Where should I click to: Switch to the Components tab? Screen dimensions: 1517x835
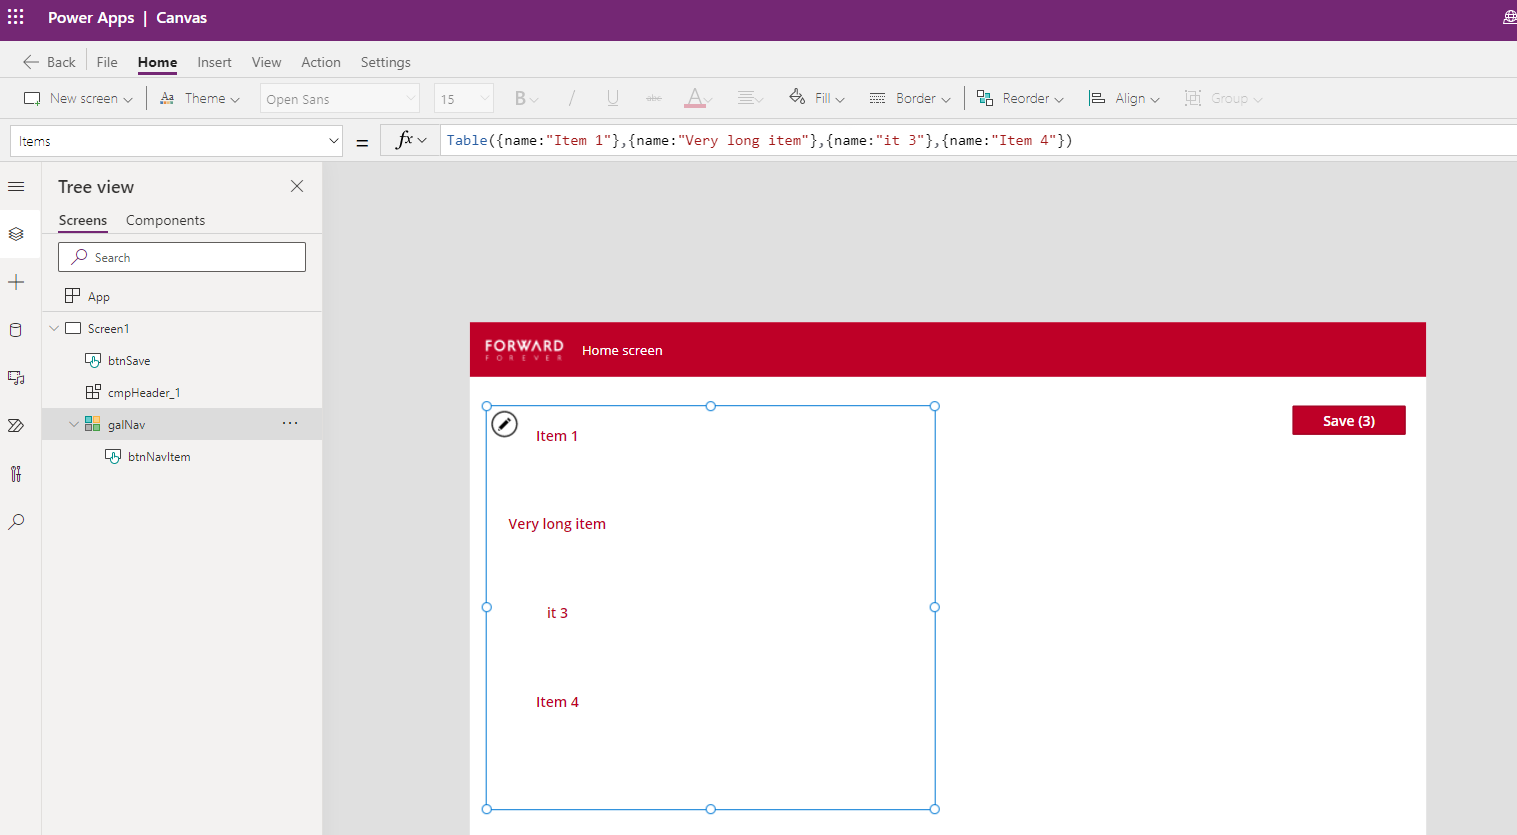(165, 220)
